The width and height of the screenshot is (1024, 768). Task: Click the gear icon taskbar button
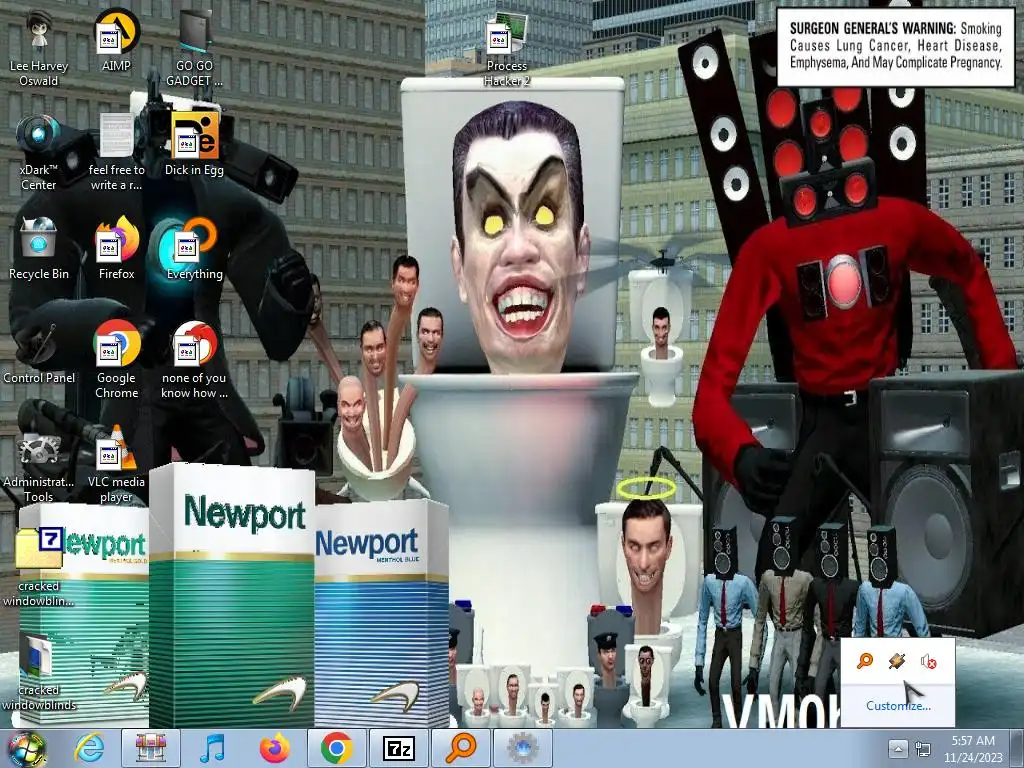click(x=522, y=748)
